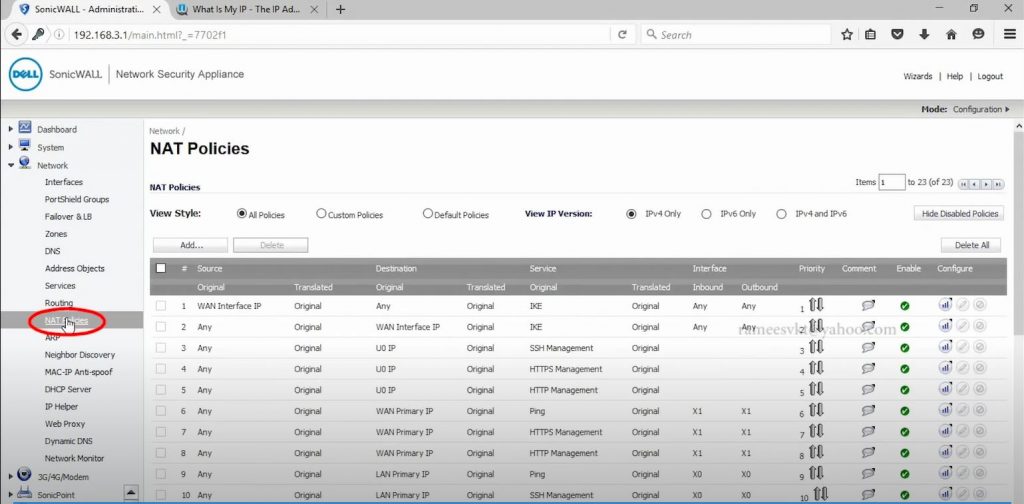Click the address bar URL
This screenshot has width=1024, height=504.
(x=150, y=35)
